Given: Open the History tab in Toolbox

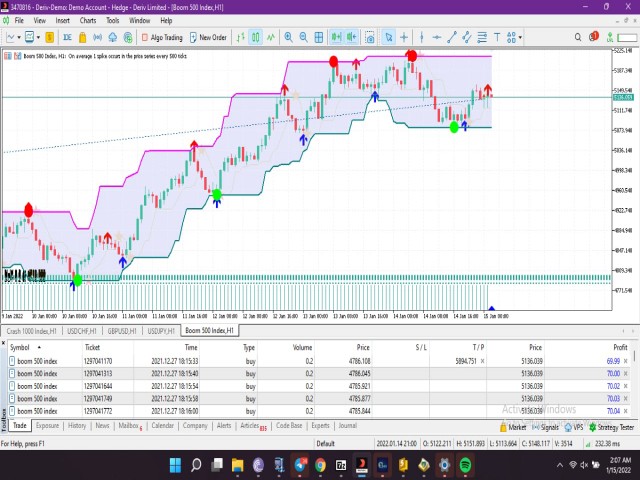Looking at the screenshot, I should (76, 426).
